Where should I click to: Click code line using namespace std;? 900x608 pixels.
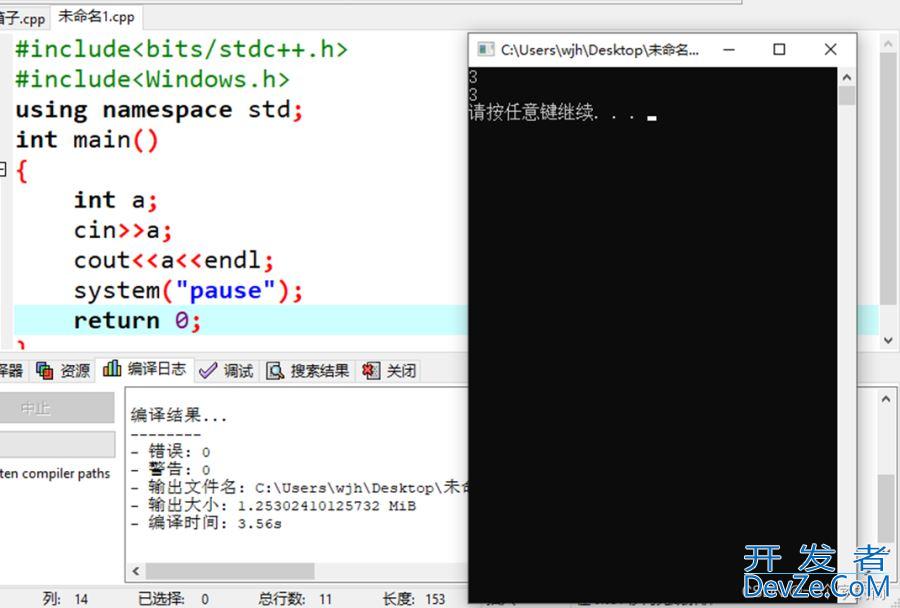159,109
